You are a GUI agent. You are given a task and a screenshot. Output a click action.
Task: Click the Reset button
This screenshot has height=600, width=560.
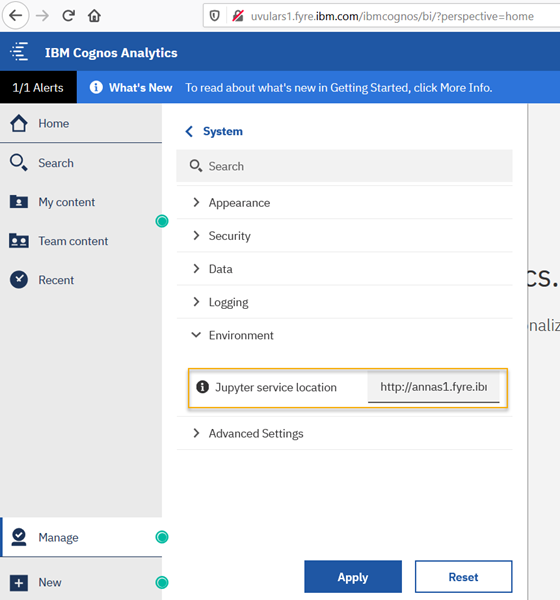[463, 577]
